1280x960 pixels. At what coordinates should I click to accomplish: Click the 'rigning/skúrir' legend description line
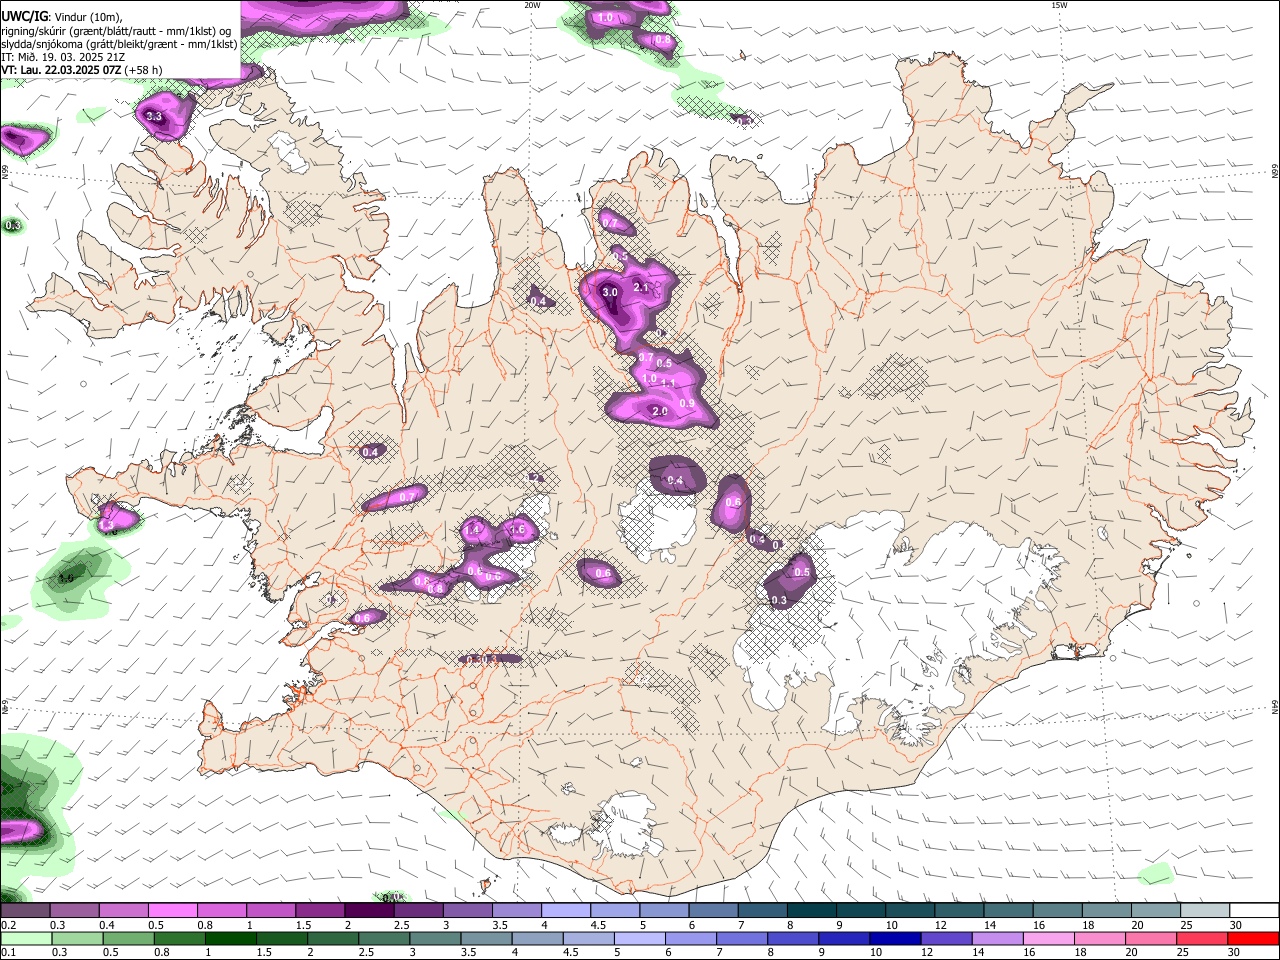coord(116,31)
